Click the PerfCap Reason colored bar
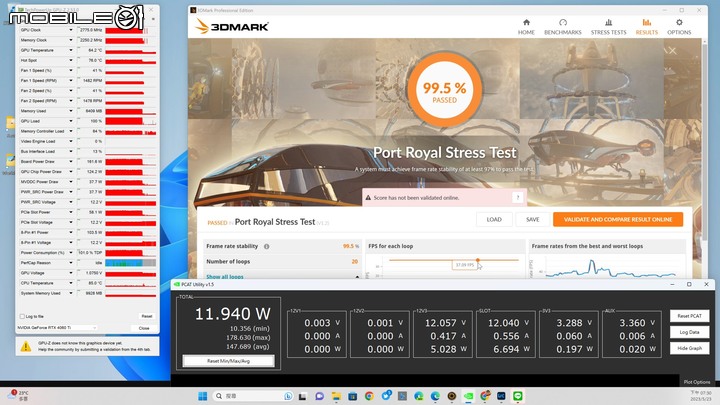Image resolution: width=720 pixels, height=405 pixels. click(x=131, y=263)
